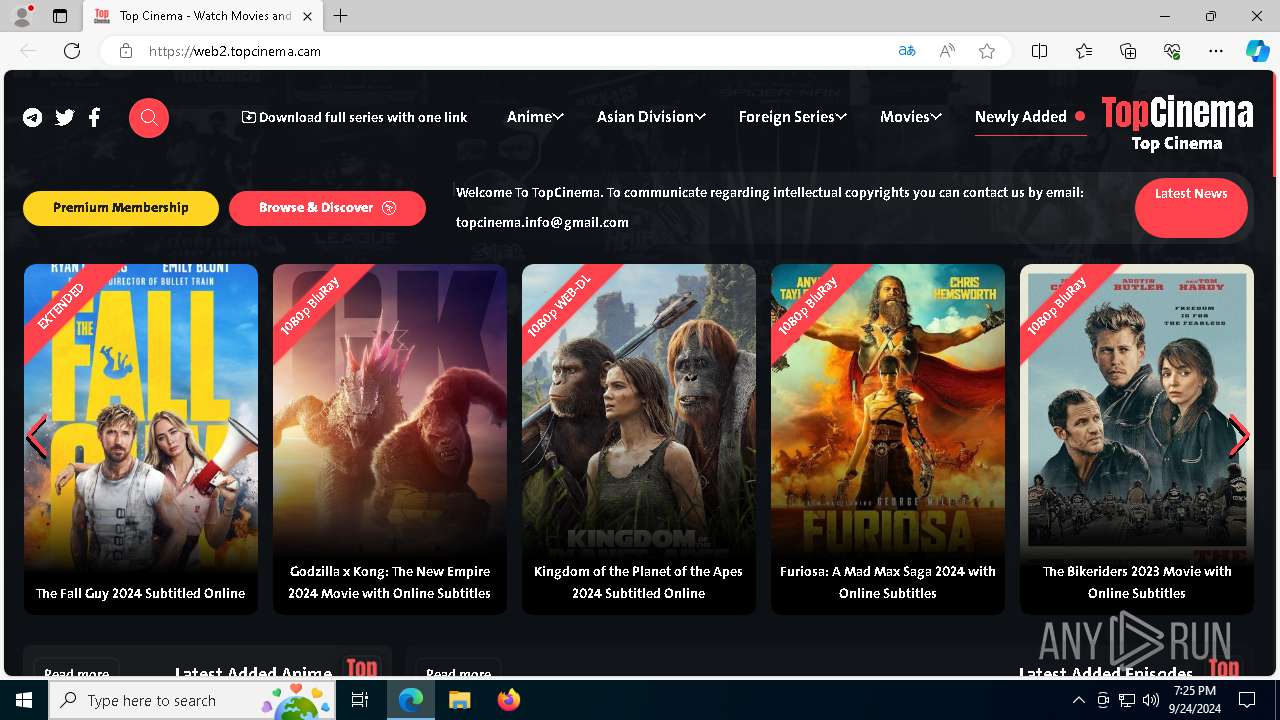Screen dimensions: 1280x720
Task: Open the notifications center
Action: coord(1247,700)
